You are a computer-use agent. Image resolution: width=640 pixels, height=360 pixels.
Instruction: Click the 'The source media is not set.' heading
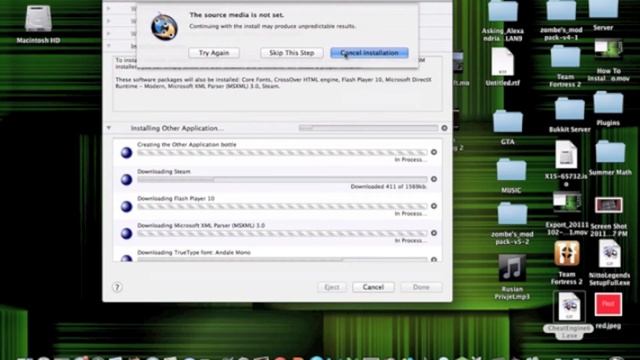[237, 15]
